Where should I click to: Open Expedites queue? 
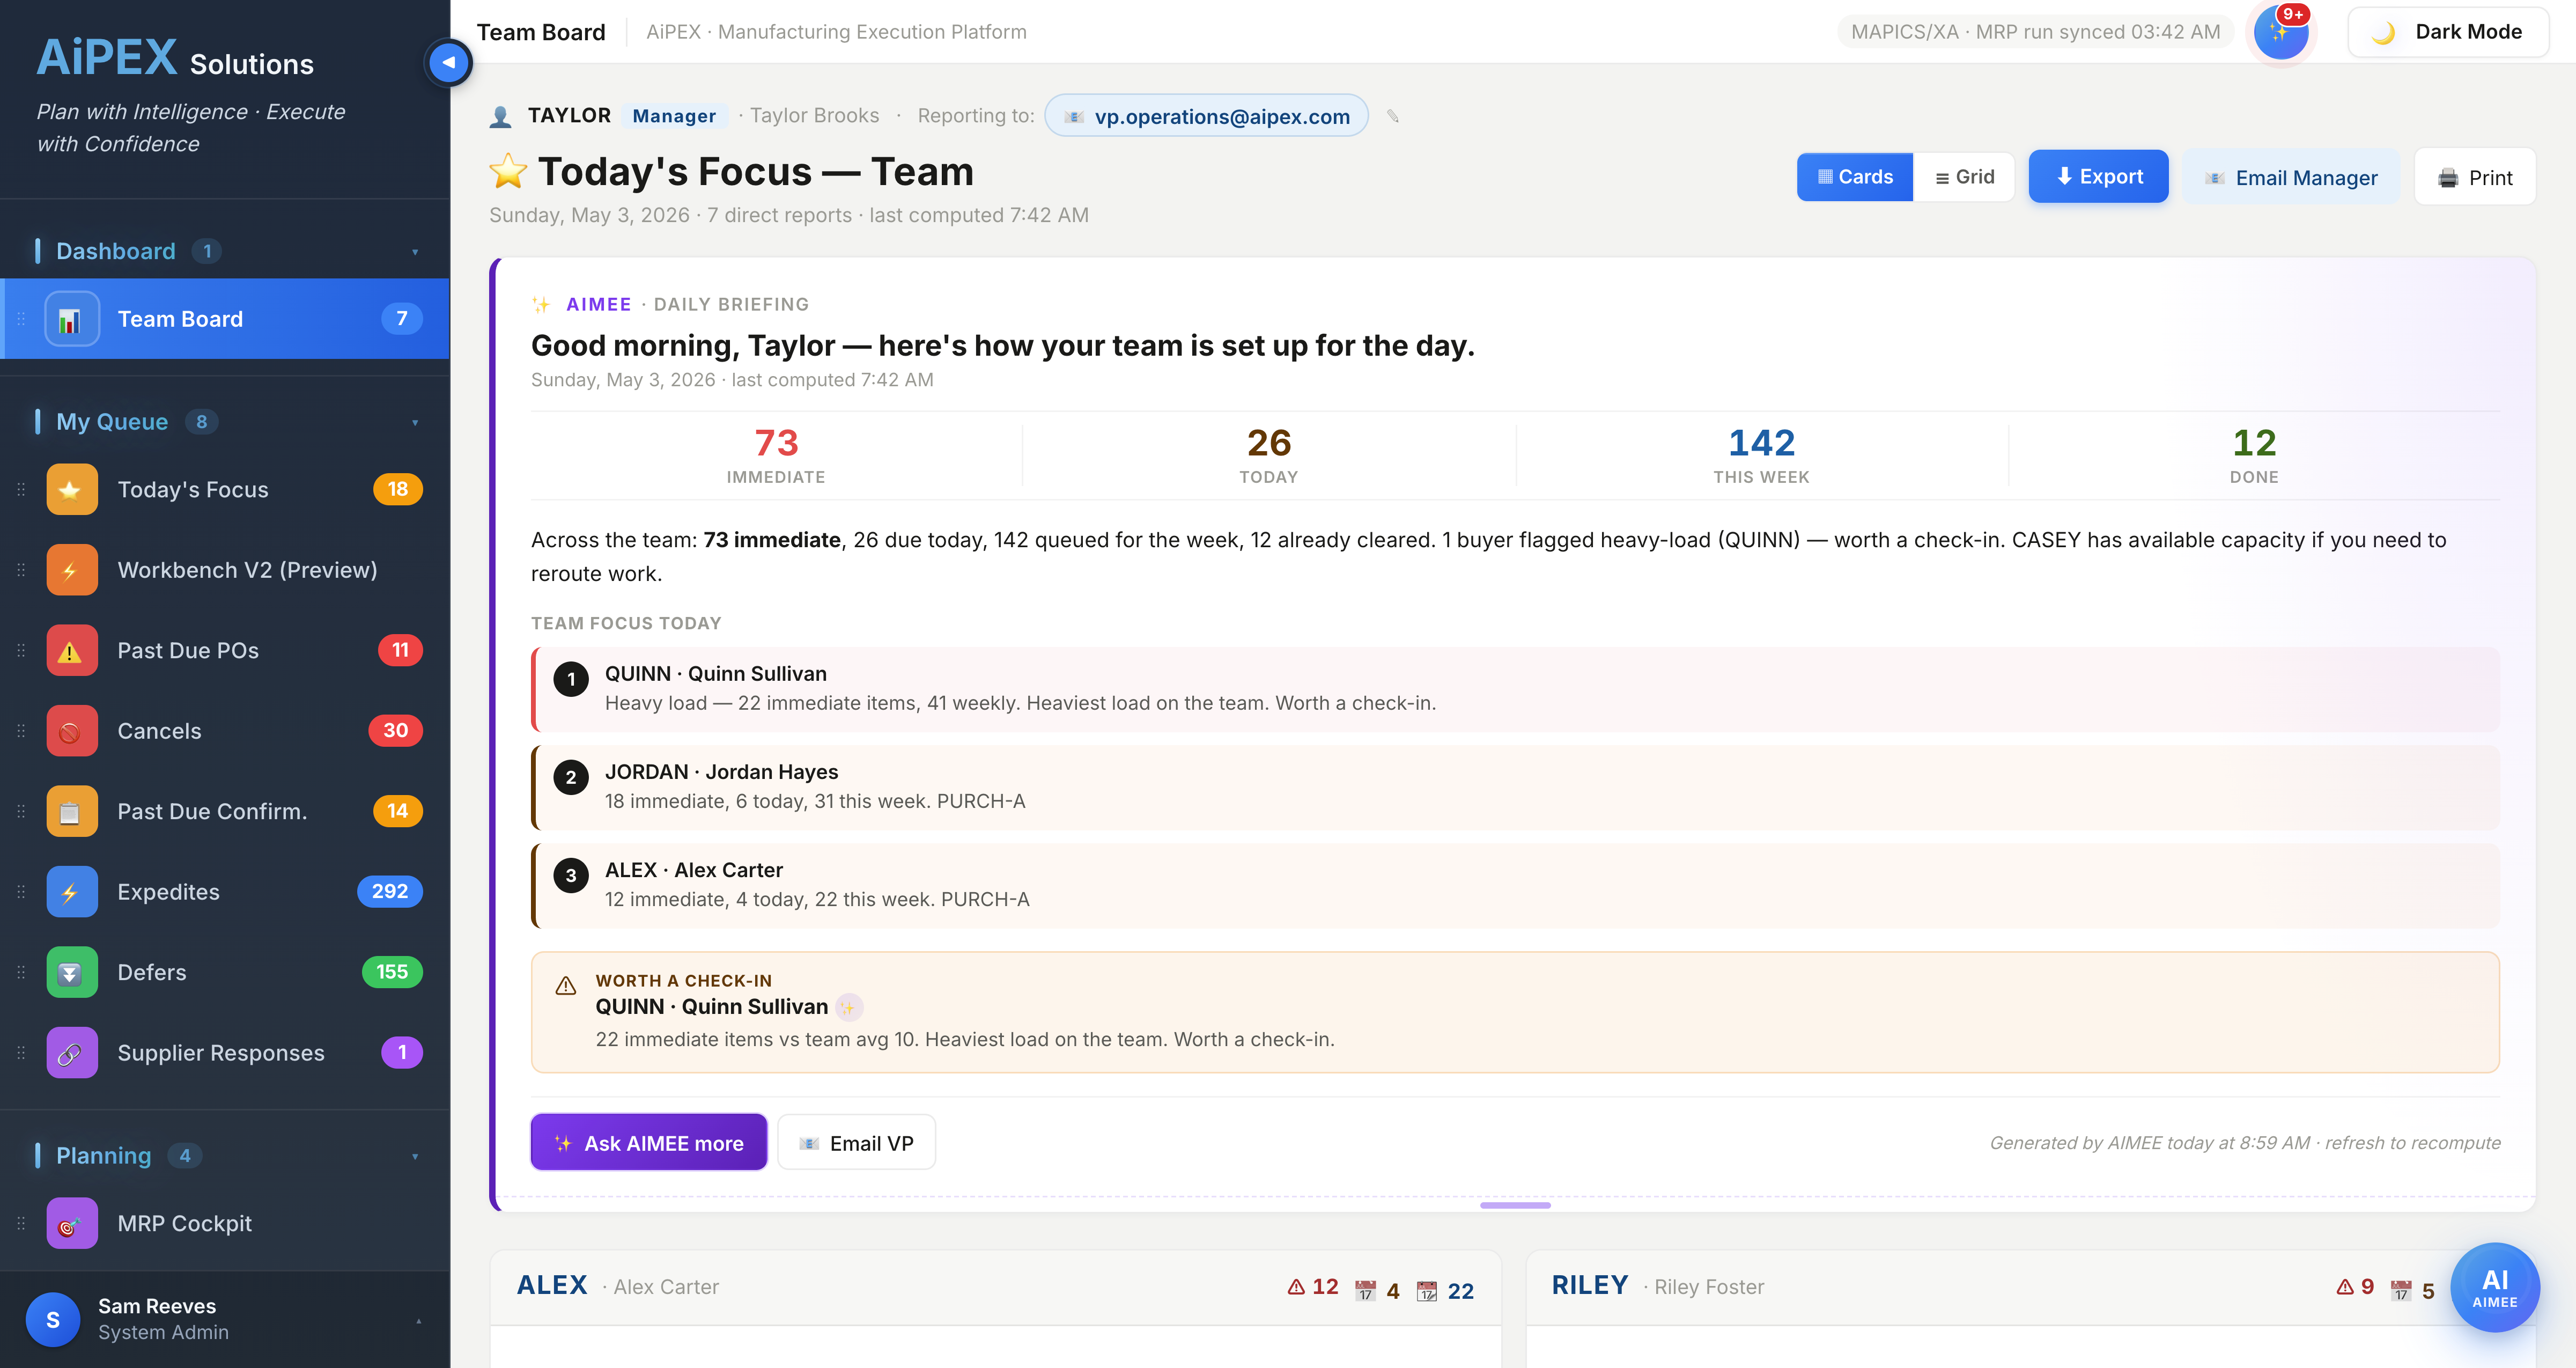(x=226, y=892)
